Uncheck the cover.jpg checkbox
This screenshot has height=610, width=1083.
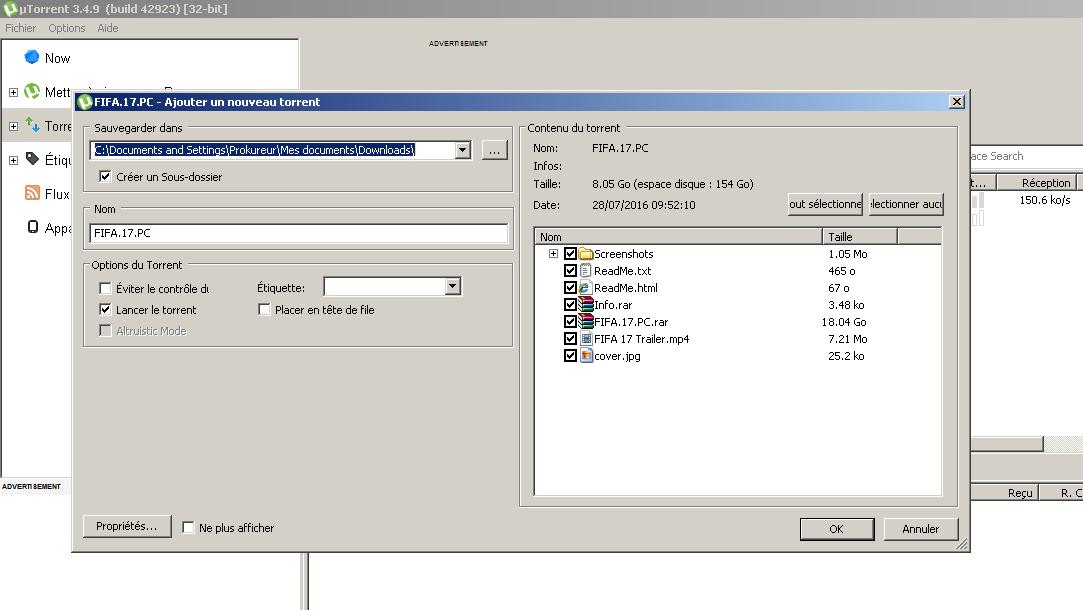[570, 356]
